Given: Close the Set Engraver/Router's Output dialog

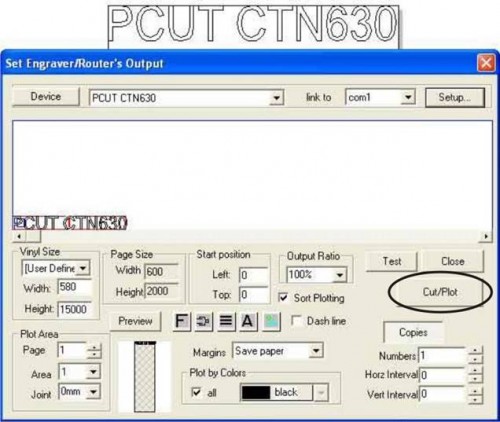Looking at the screenshot, I should pos(485,63).
